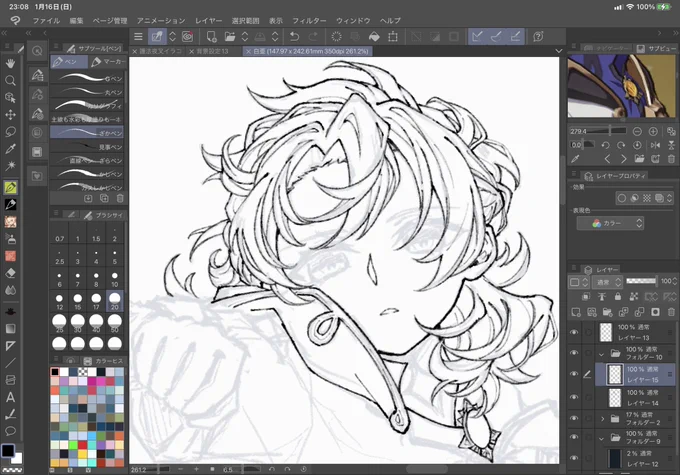Zoom in with Navigator plus icon

coord(653,131)
